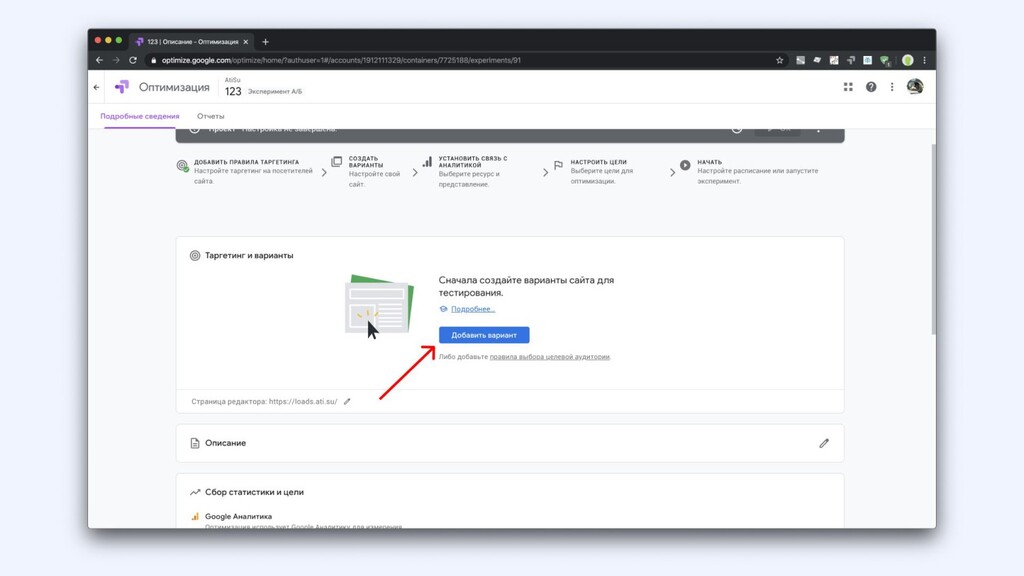Image resolution: width=1024 pixels, height=576 pixels.
Task: Click the site lock icon
Action: (153, 60)
